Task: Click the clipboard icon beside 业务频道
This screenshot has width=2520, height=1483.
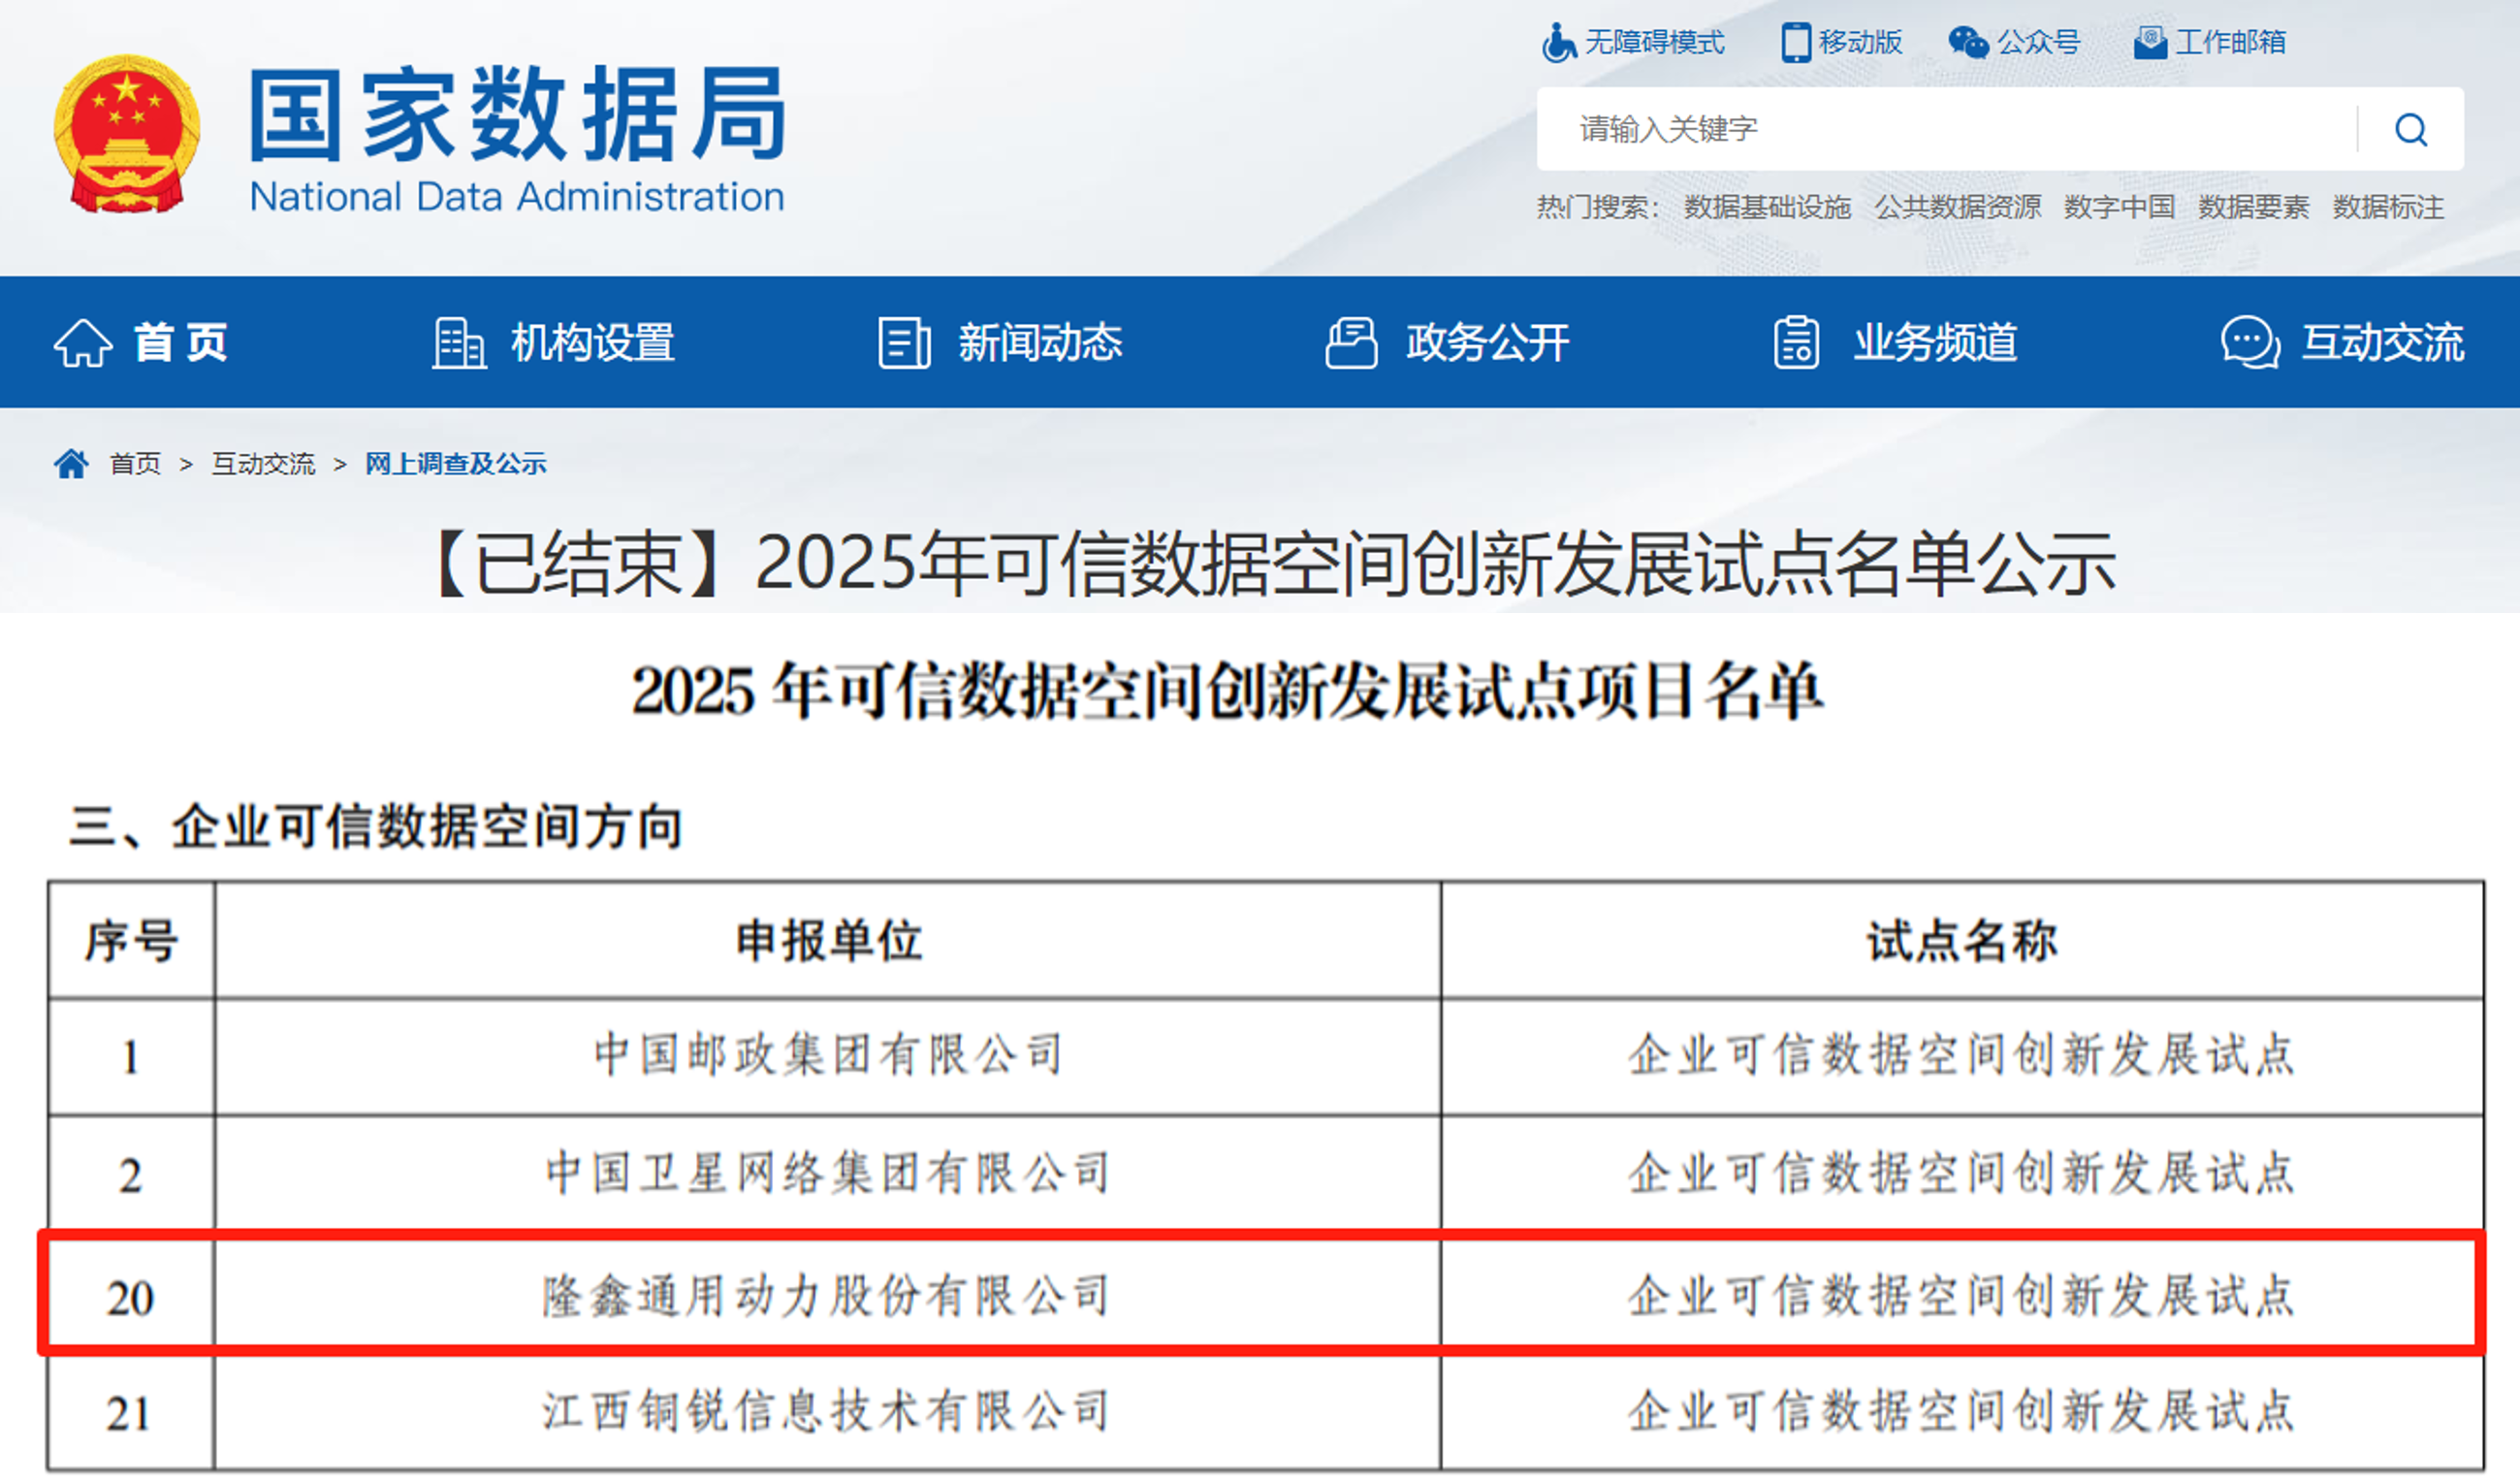Action: point(1797,343)
